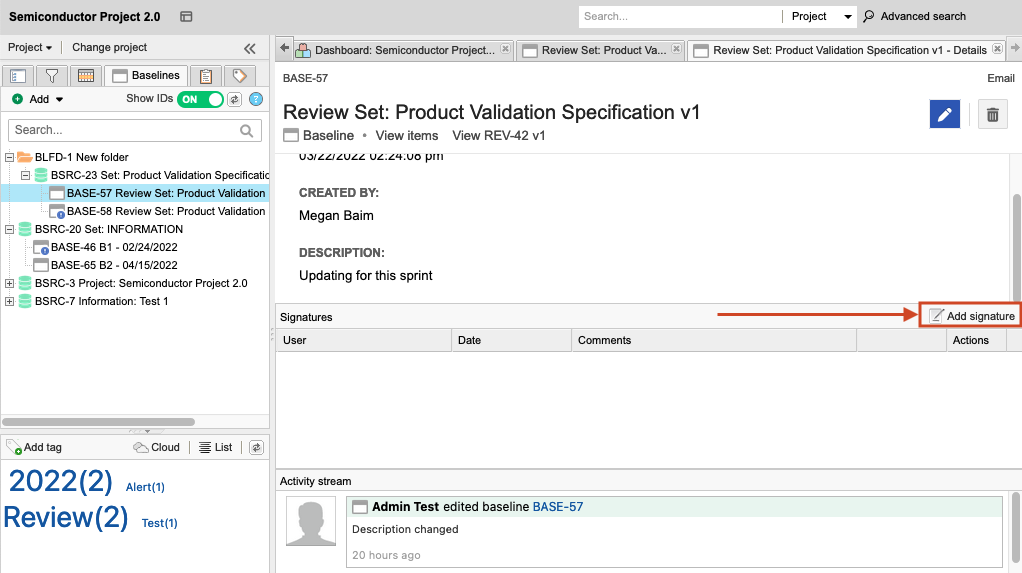Open the clipboard tab icon in sidebar

[x=205, y=76]
